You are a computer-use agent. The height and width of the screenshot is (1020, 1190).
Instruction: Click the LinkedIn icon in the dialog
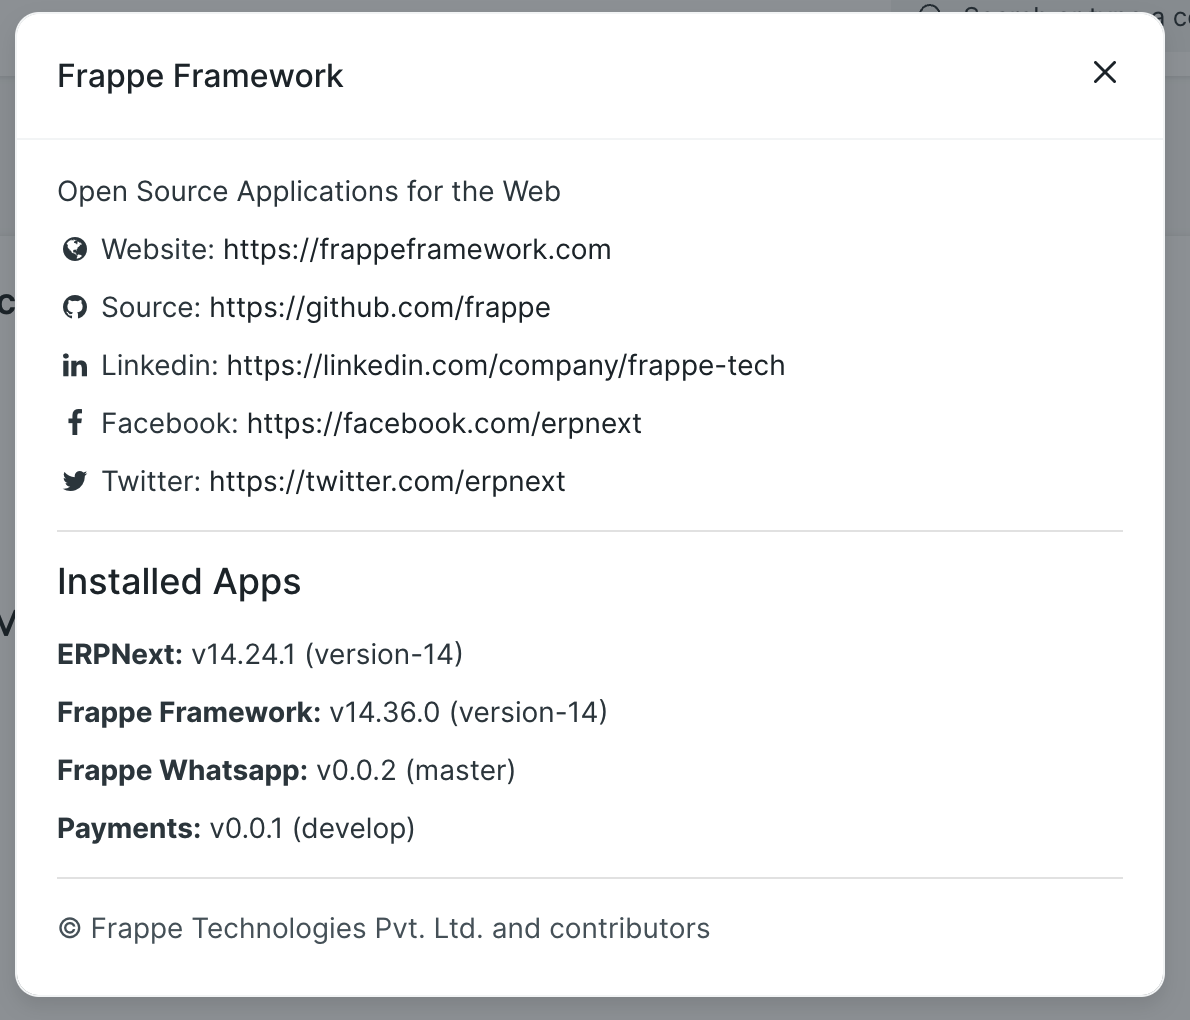[75, 365]
